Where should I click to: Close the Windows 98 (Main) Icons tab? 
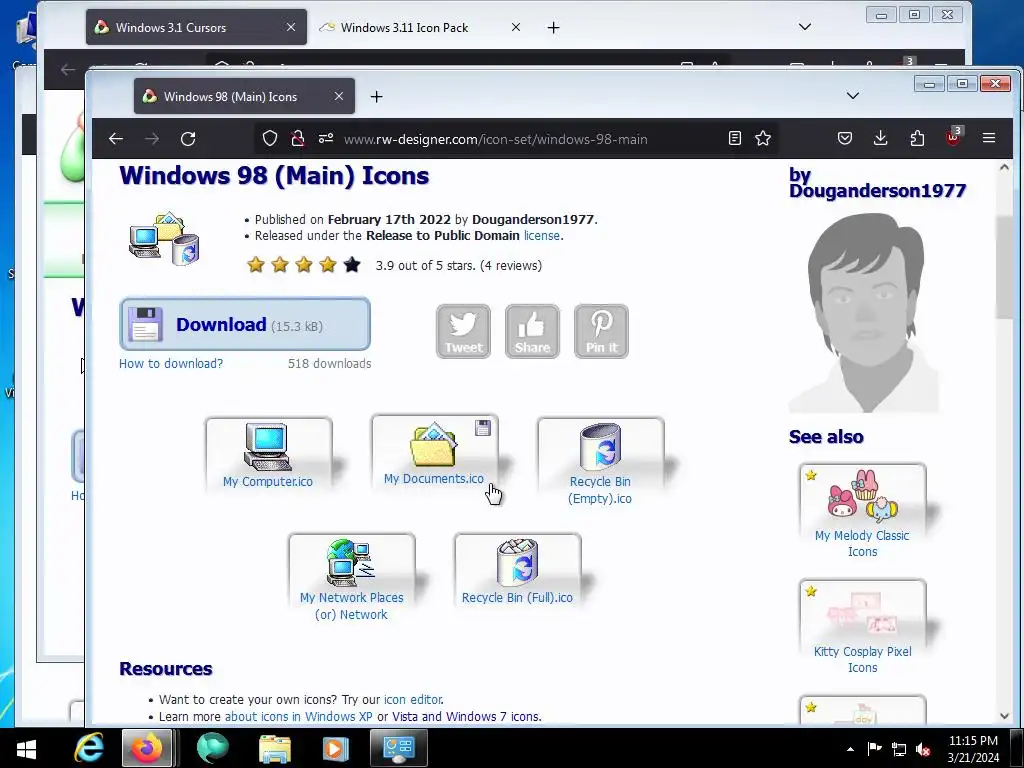[338, 96]
